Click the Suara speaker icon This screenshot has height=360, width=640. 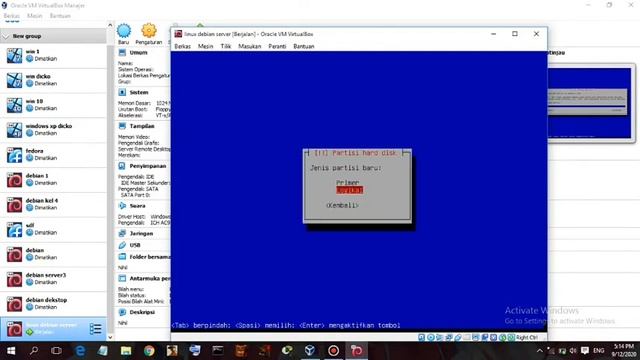(122, 206)
